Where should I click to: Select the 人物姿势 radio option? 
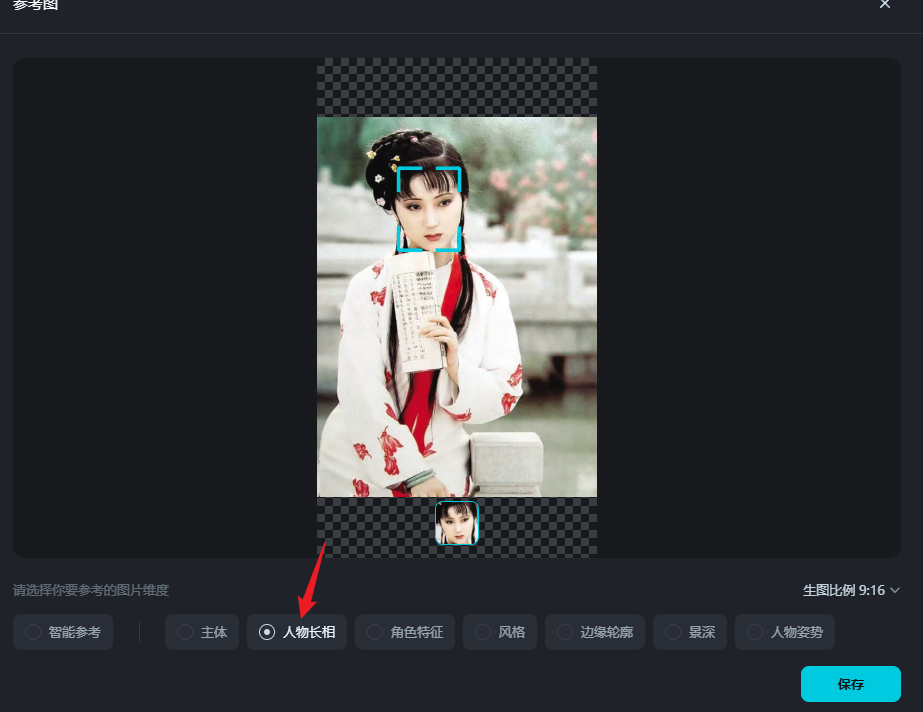click(785, 632)
